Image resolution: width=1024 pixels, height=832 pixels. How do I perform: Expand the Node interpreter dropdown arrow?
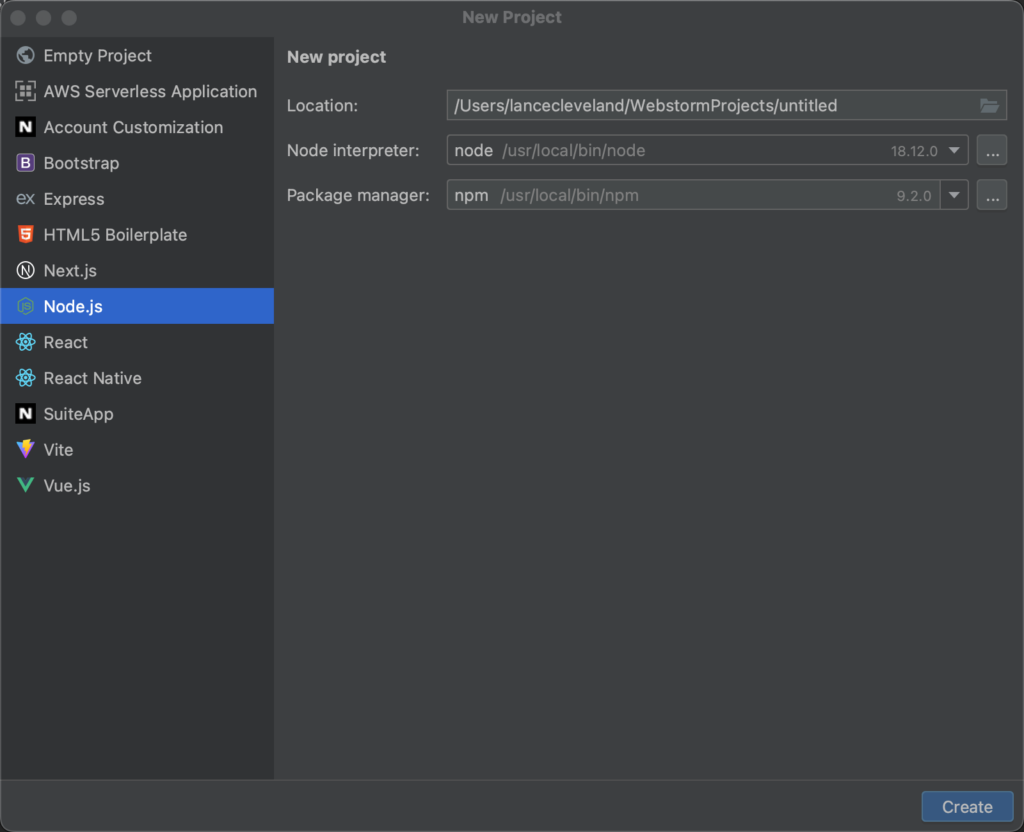coord(955,151)
